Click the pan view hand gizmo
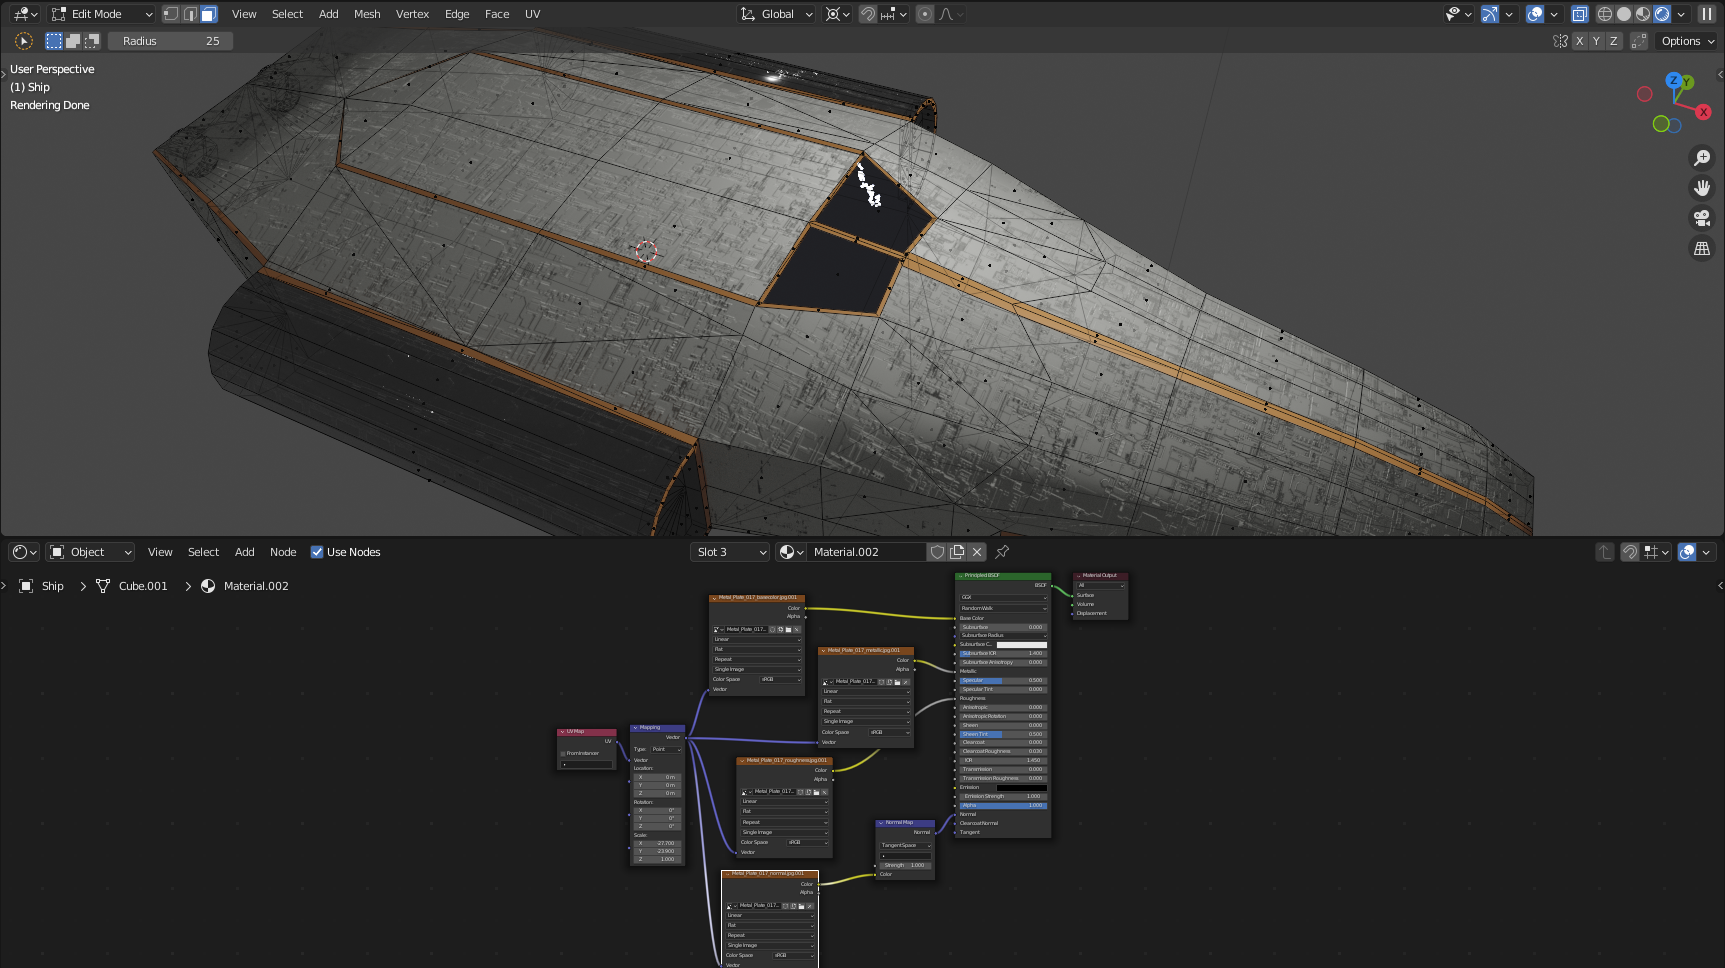 [1702, 188]
